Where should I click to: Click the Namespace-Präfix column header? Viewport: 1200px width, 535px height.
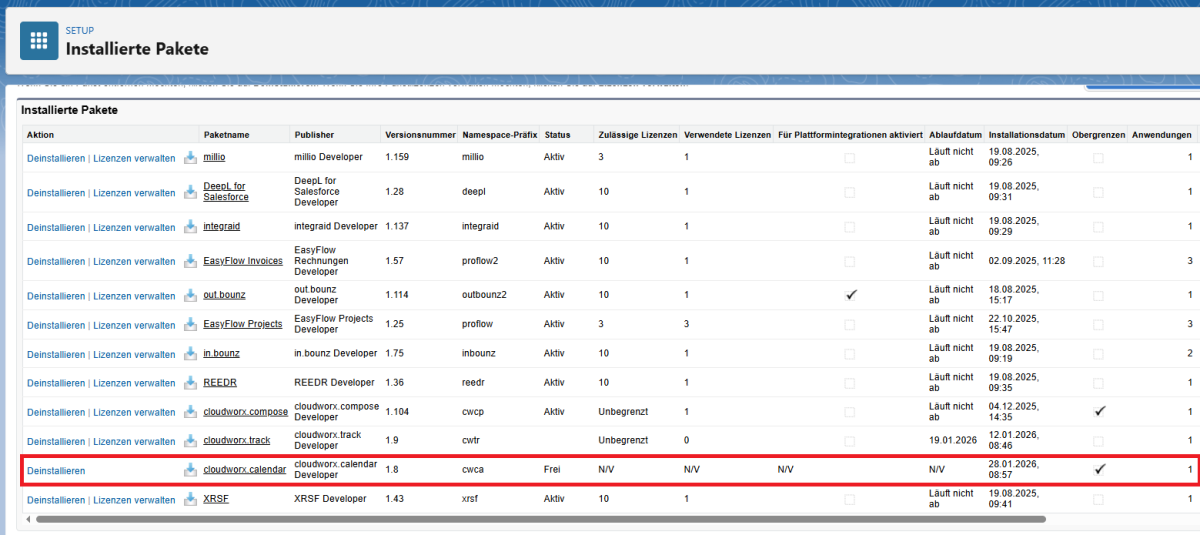pos(500,134)
